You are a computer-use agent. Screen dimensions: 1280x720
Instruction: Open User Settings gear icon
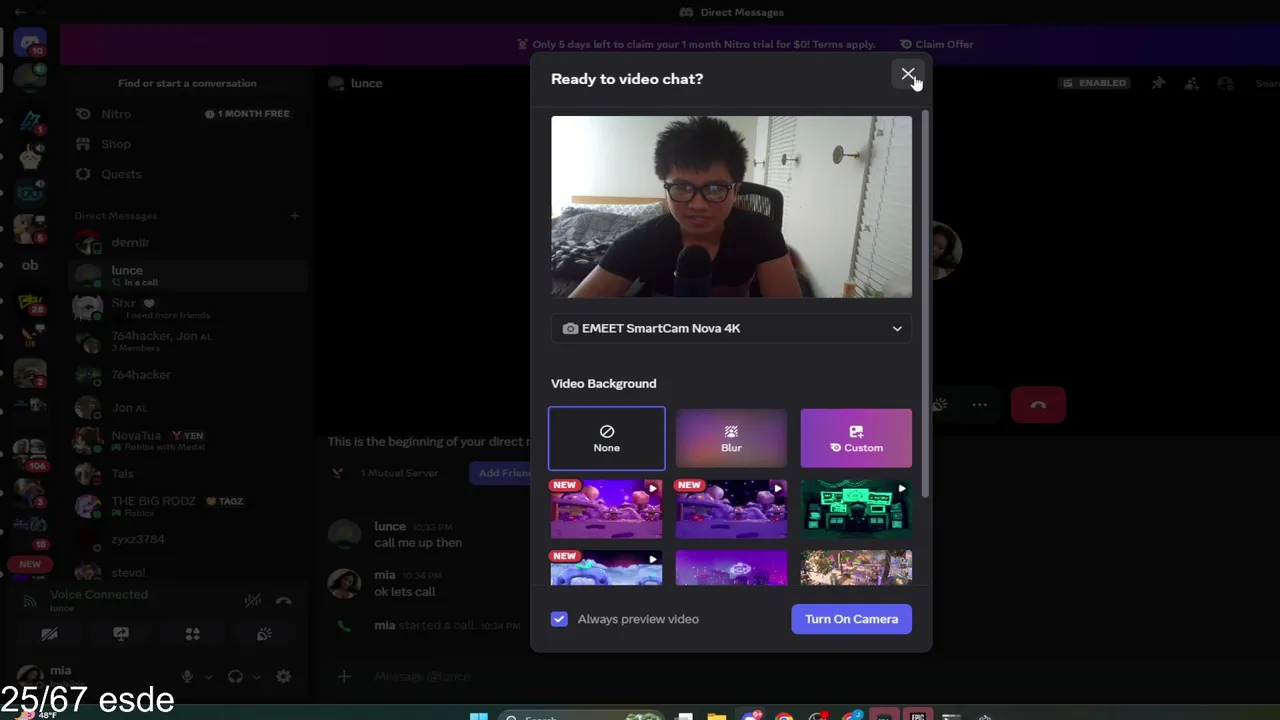[x=283, y=677]
